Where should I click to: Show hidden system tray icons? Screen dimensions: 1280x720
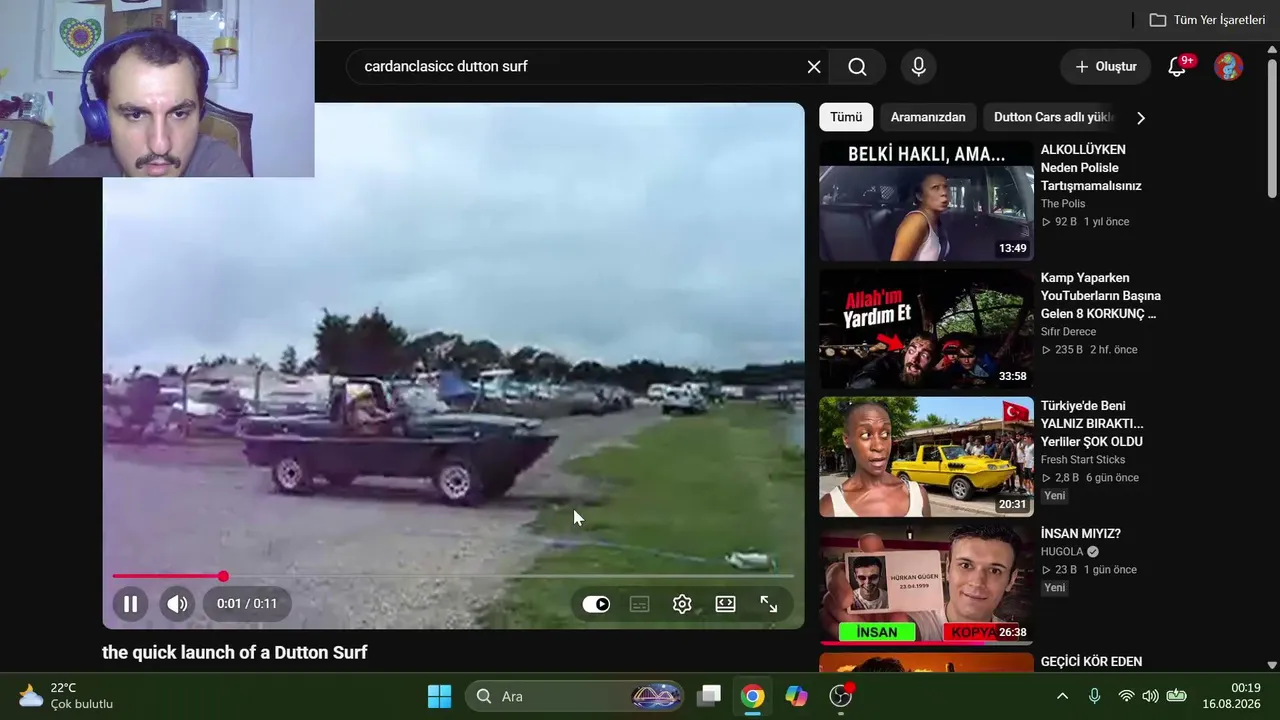[x=1062, y=696]
